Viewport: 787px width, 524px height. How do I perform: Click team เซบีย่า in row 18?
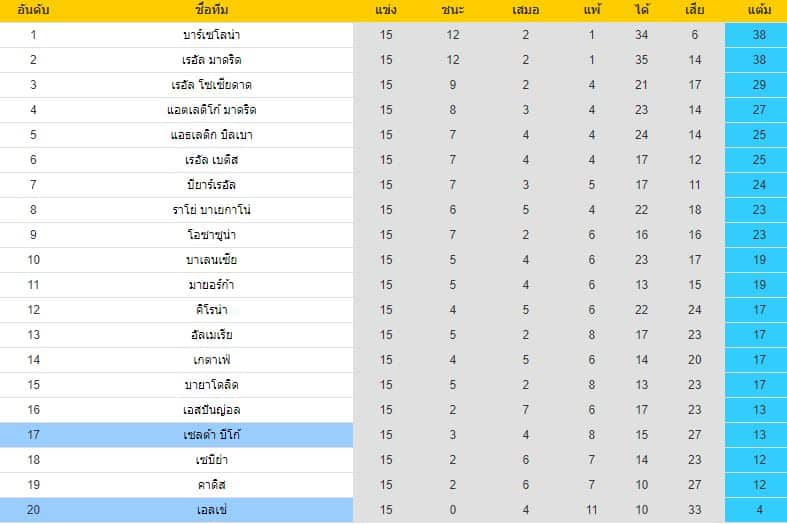coord(212,460)
